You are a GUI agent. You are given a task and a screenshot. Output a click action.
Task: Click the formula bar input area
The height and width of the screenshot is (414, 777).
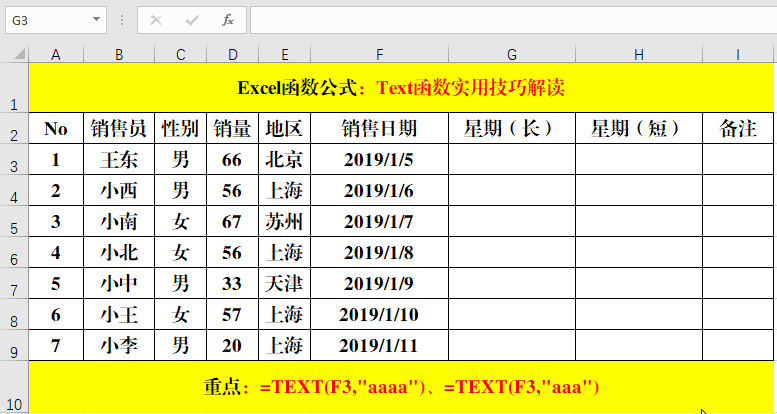(x=513, y=20)
